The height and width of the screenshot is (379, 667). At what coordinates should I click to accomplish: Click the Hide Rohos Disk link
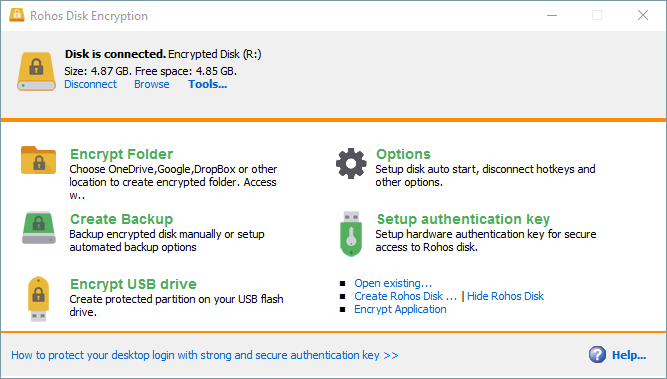coord(505,296)
